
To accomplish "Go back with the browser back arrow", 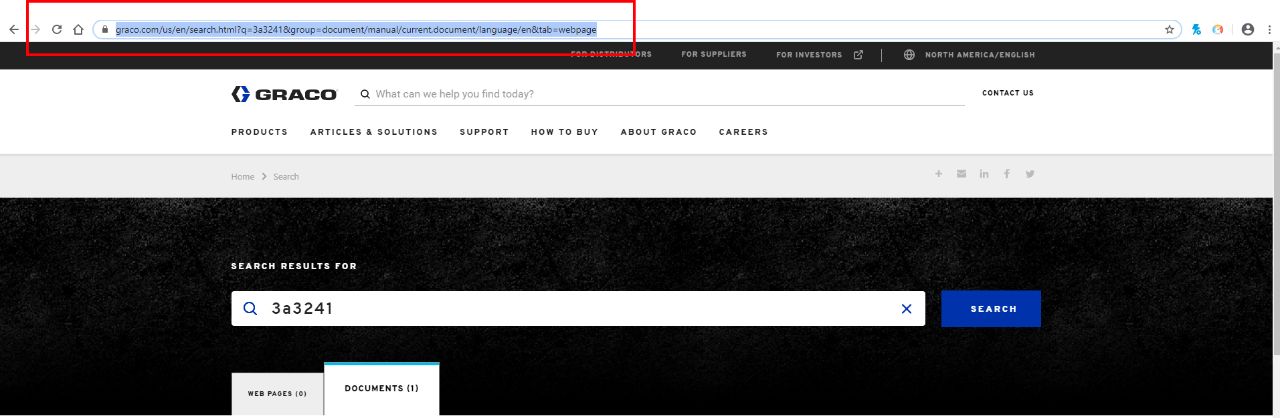I will coord(14,30).
